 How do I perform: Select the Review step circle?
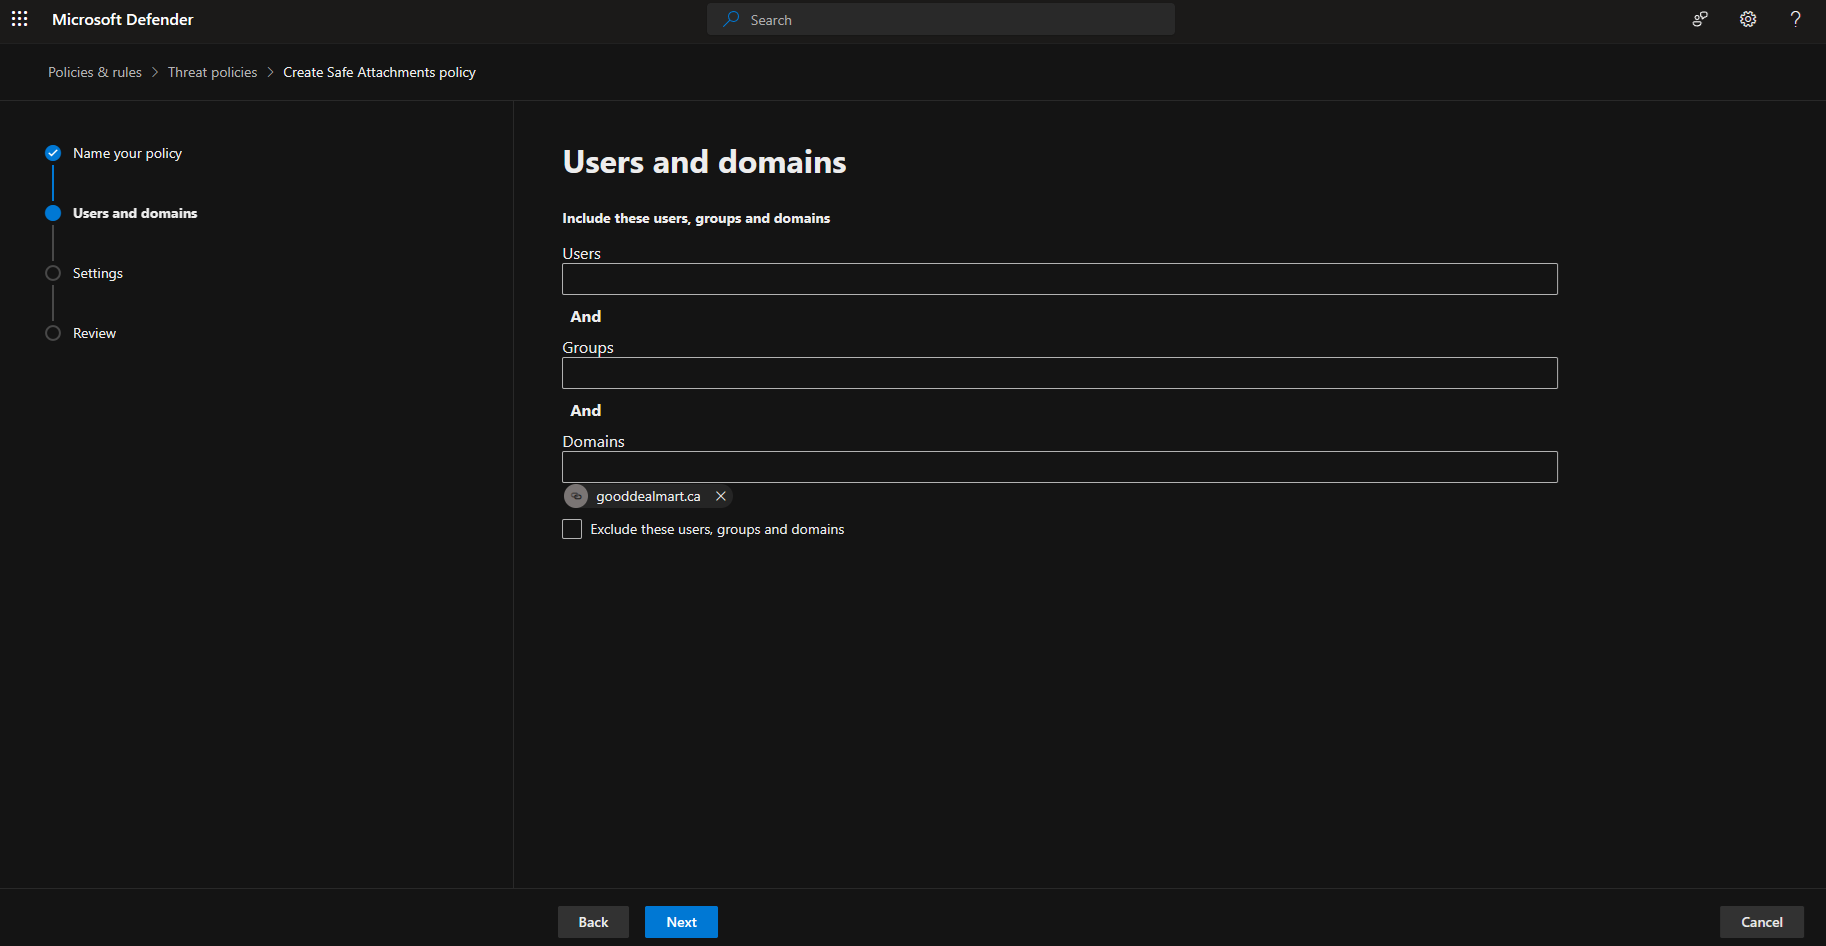pyautogui.click(x=53, y=333)
